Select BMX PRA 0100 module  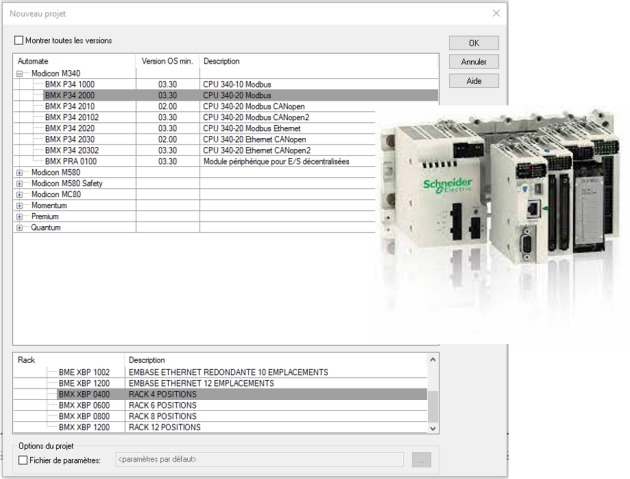pyautogui.click(x=71, y=162)
